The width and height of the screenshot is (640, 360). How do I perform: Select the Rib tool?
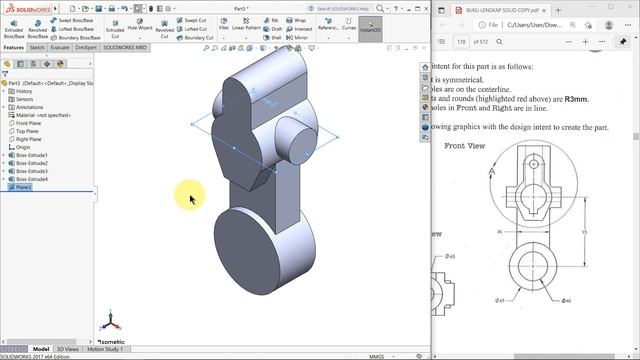pos(271,20)
